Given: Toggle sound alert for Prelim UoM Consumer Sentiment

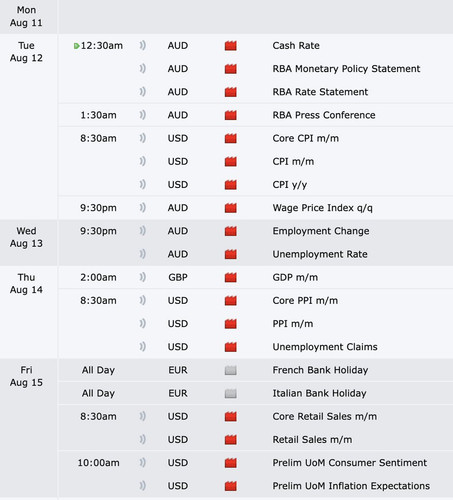Looking at the screenshot, I should [x=142, y=463].
